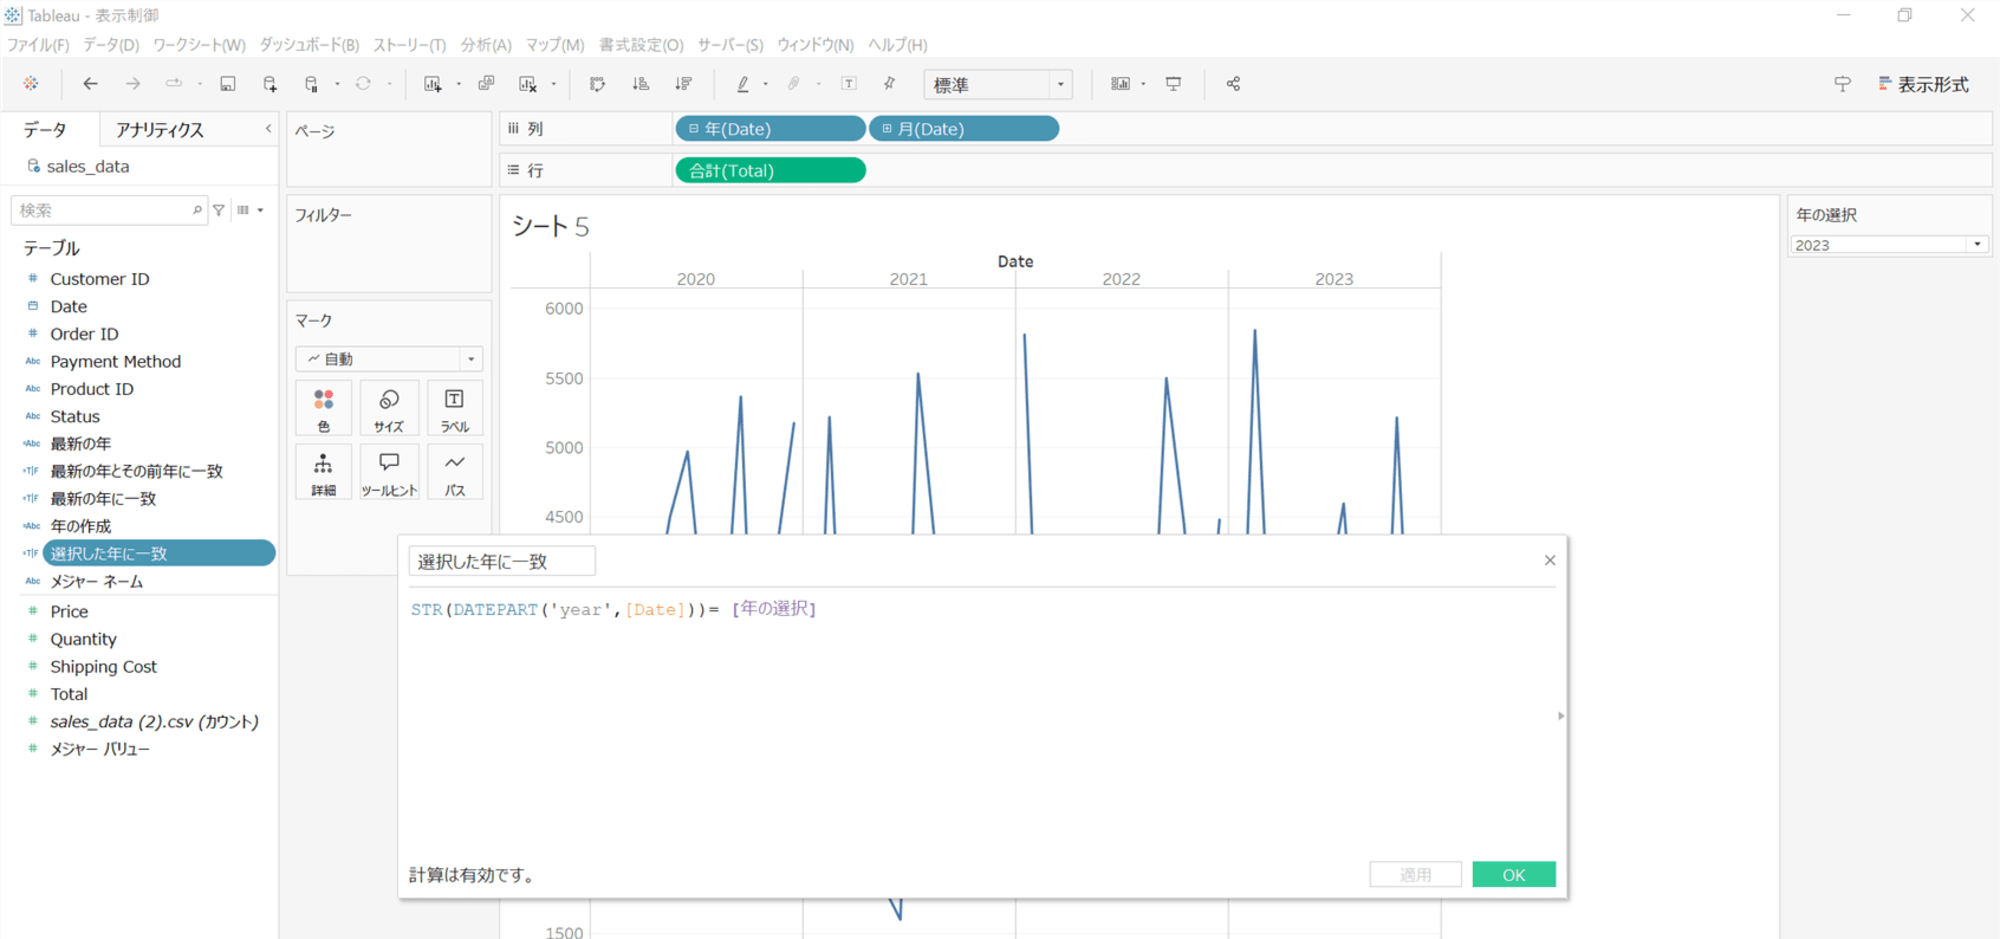
Task: Select the 選択した年に一致 field
Action: click(158, 553)
